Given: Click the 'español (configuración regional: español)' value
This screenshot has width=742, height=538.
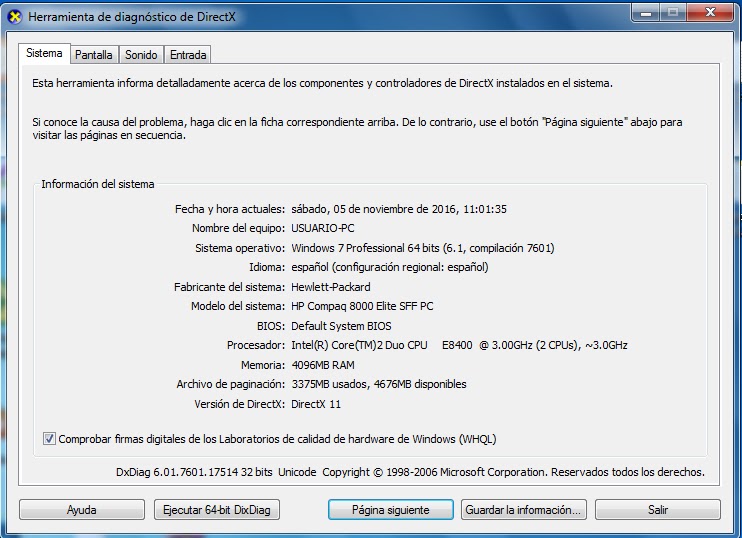Looking at the screenshot, I should pyautogui.click(x=389, y=267).
